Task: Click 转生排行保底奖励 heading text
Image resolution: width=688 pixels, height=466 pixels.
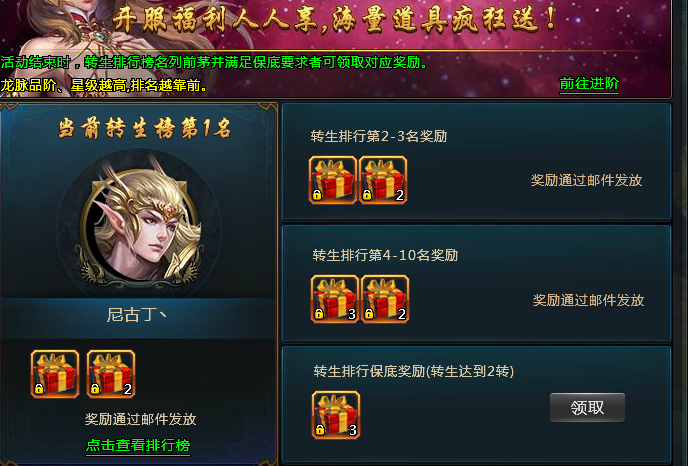Action: (413, 371)
